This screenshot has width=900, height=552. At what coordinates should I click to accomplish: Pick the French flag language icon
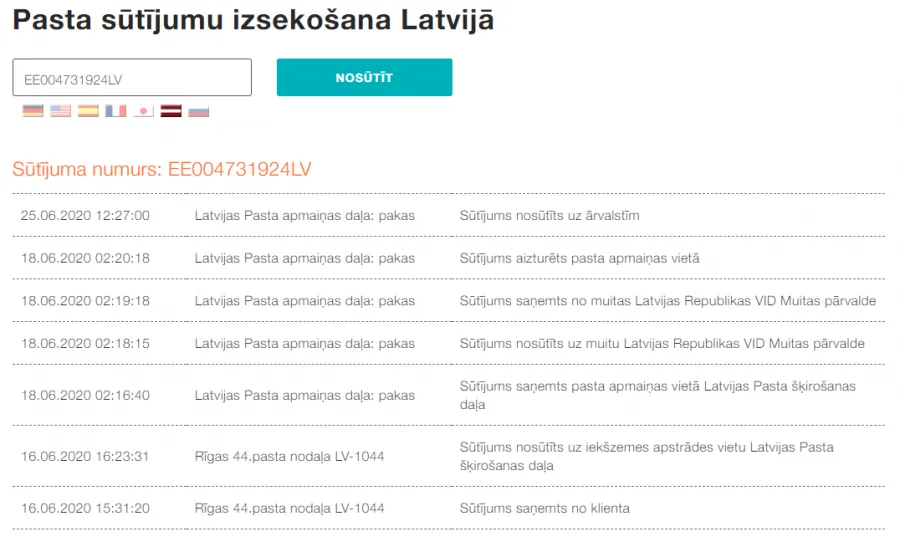[115, 111]
